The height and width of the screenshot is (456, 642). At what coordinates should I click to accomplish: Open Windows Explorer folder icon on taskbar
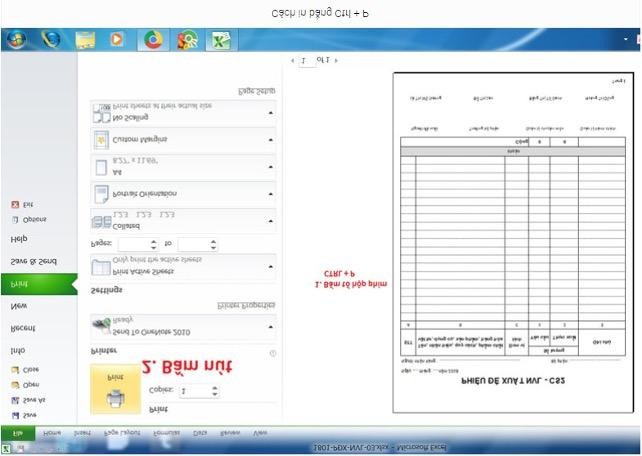click(x=85, y=40)
